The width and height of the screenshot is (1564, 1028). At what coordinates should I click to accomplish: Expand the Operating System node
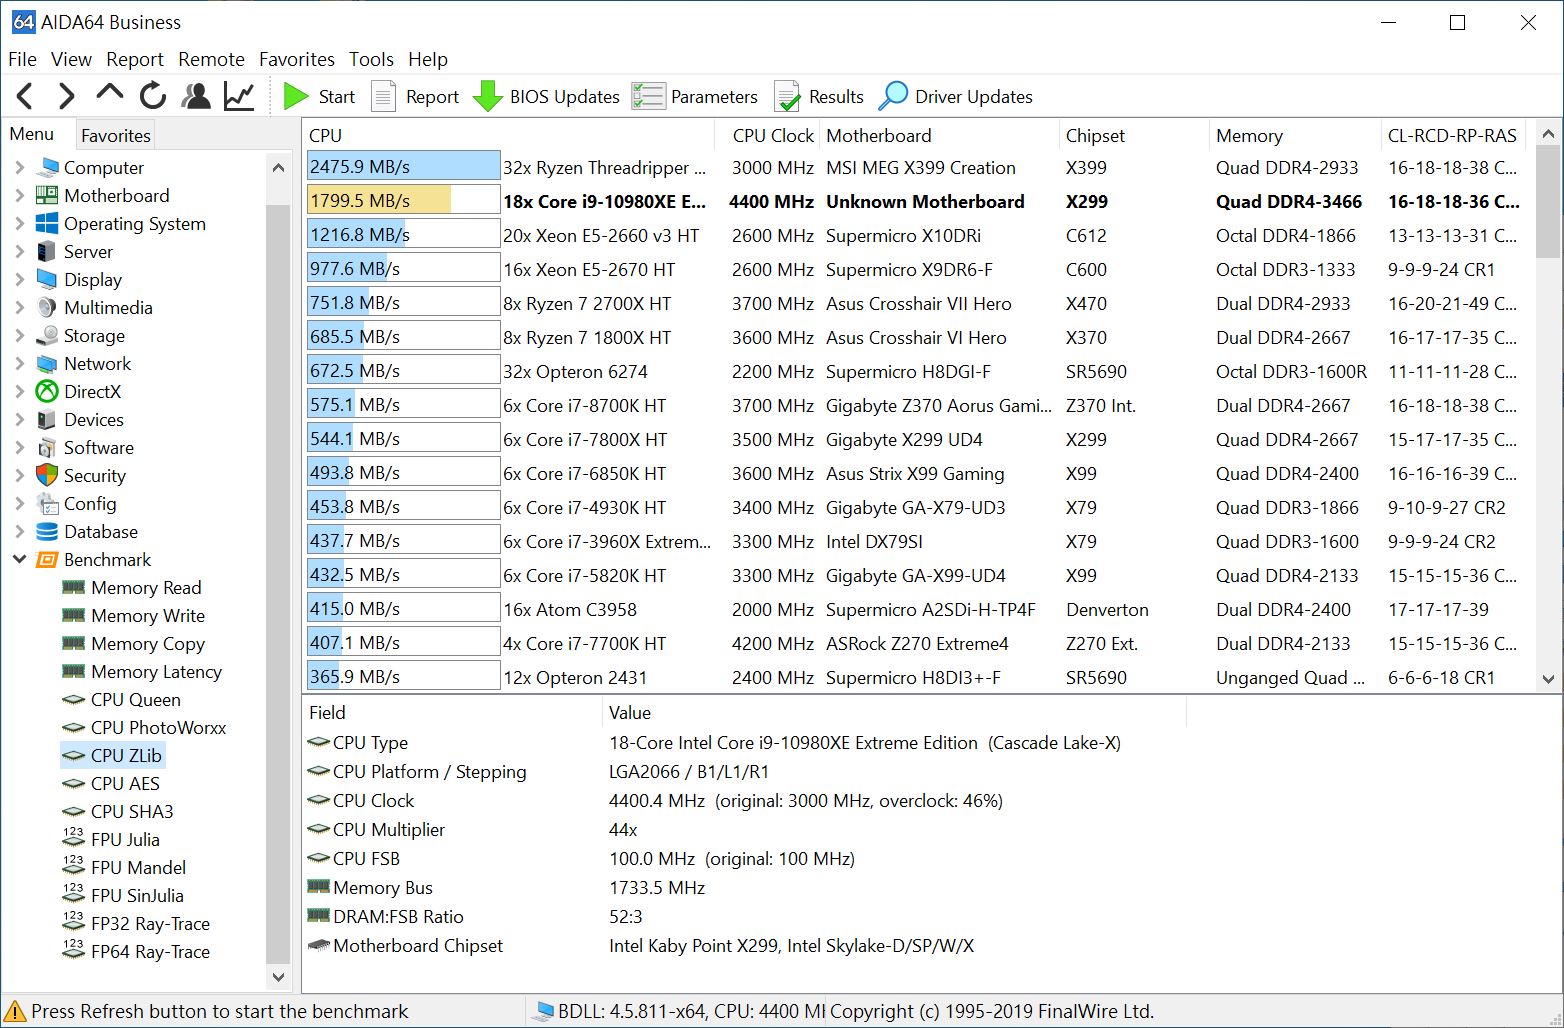click(x=19, y=224)
